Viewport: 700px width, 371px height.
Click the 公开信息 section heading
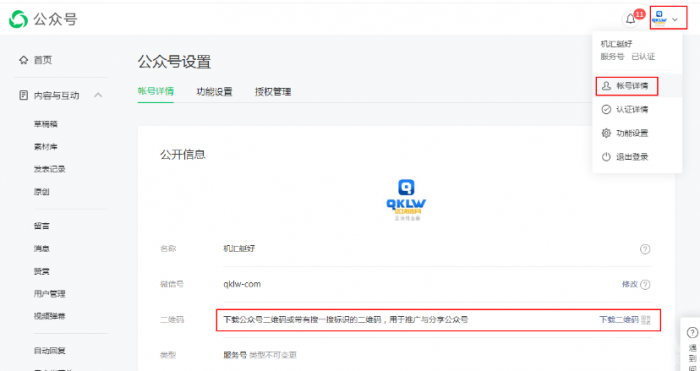(183, 154)
